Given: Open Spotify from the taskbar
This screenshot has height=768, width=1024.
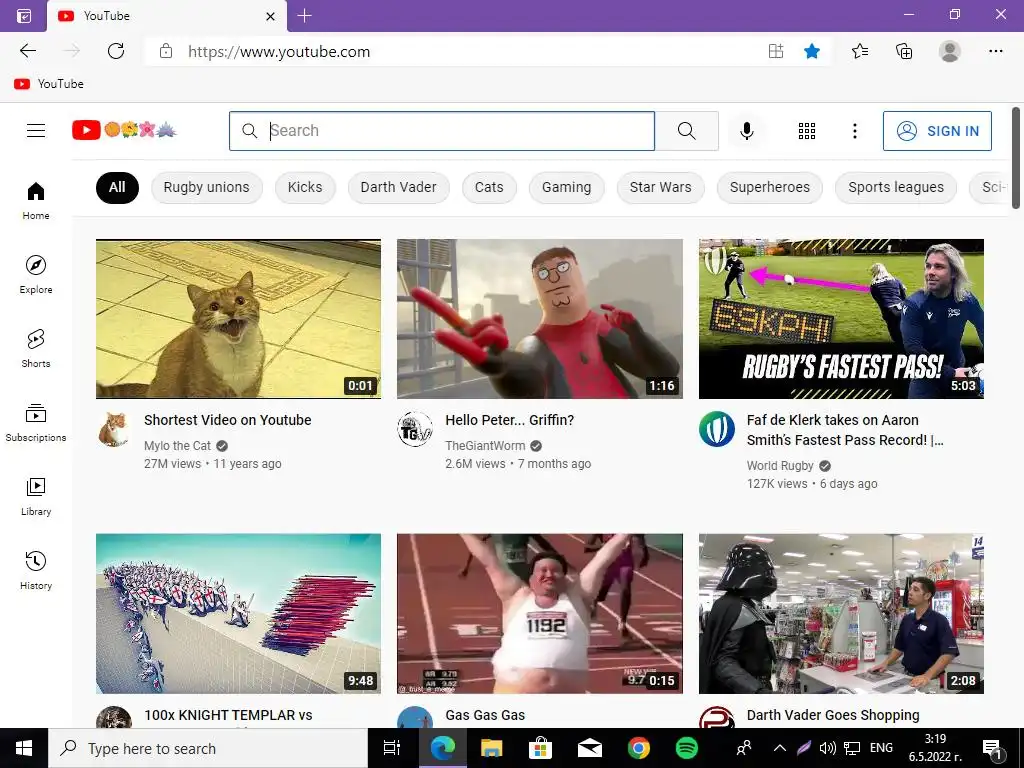Looking at the screenshot, I should [x=686, y=748].
